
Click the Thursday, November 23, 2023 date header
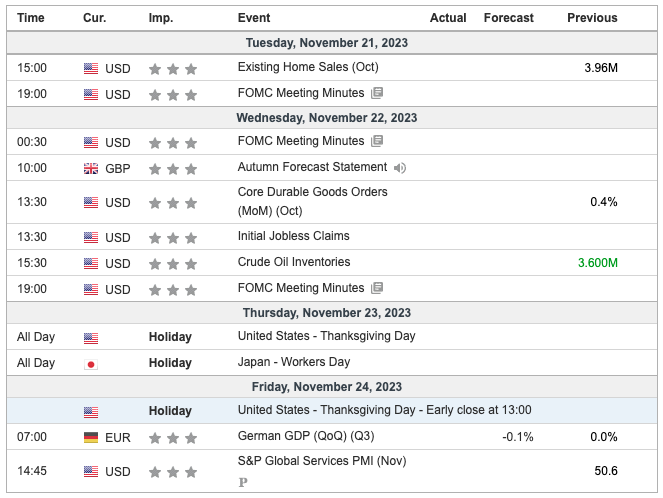point(327,313)
